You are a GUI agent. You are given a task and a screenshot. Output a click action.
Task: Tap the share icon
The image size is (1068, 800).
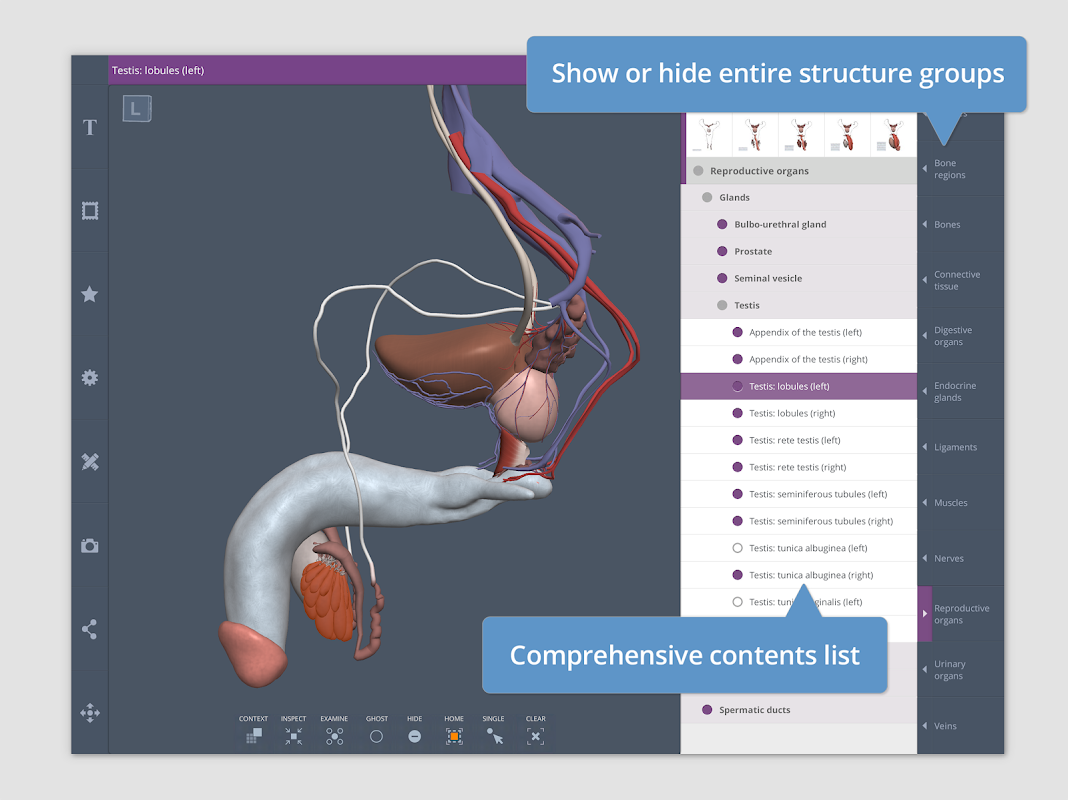point(90,629)
